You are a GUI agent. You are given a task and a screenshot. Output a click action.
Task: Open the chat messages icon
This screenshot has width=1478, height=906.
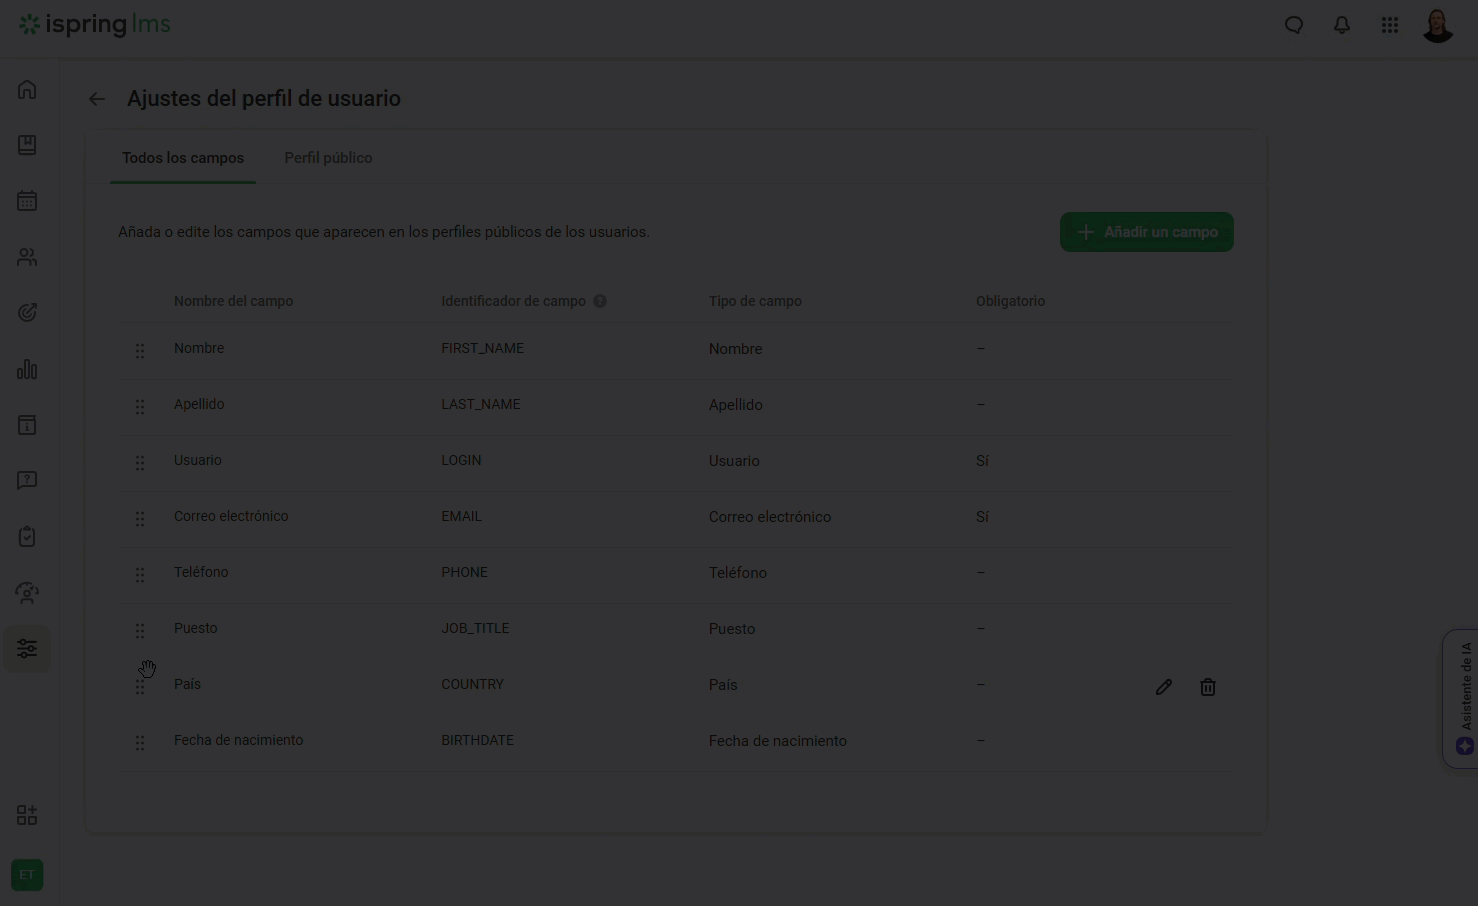1294,25
